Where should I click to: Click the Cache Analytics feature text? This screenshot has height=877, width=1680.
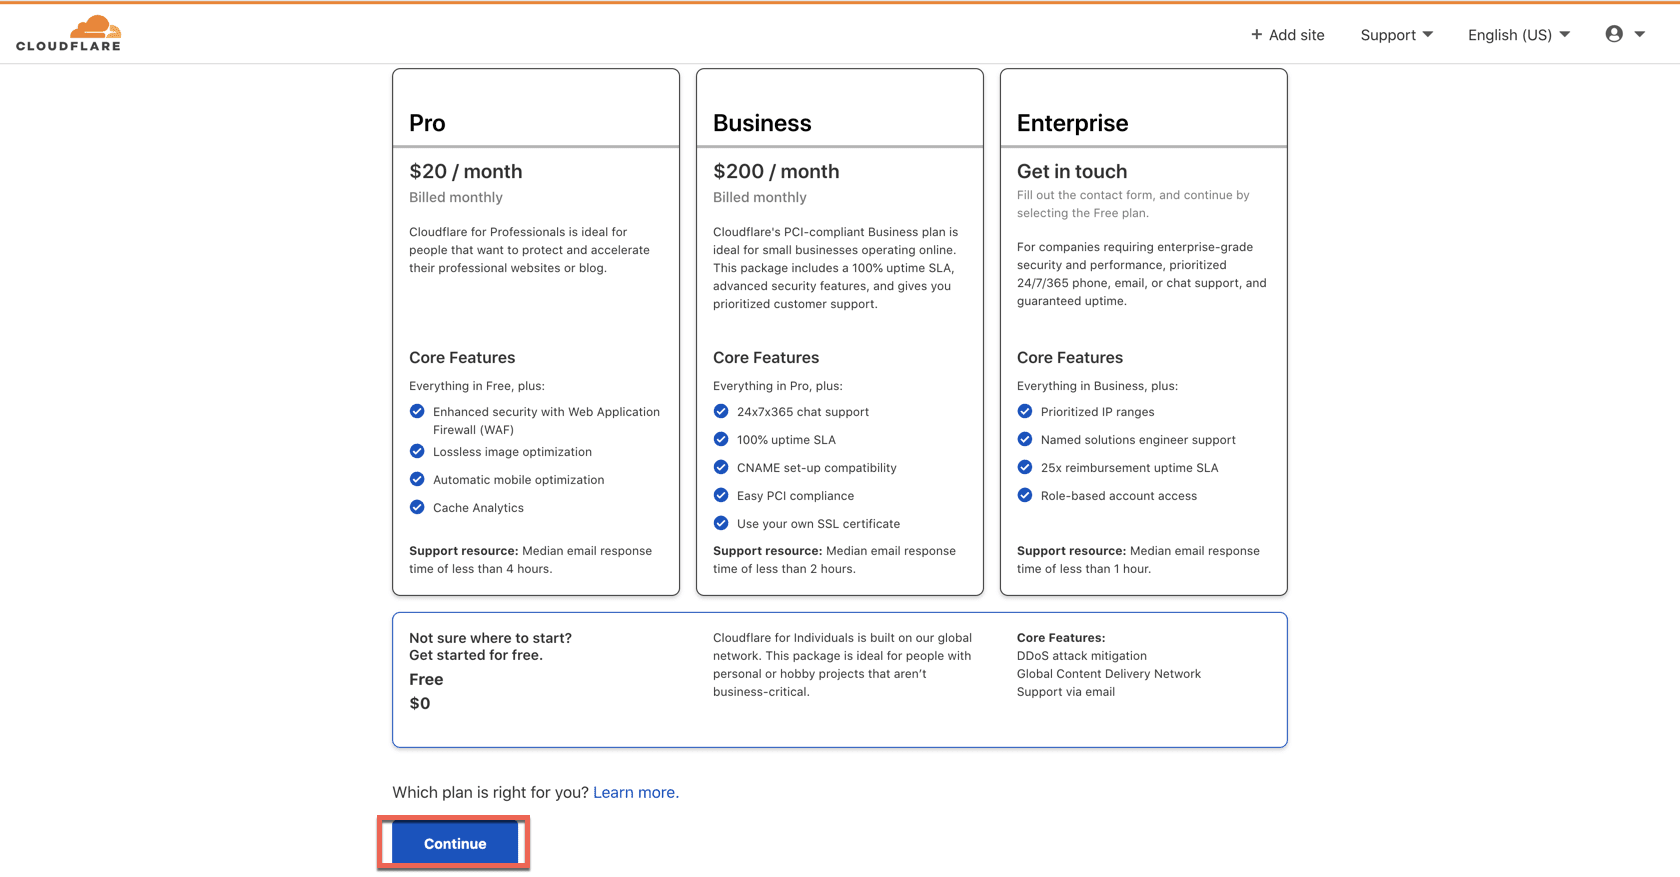tap(478, 508)
